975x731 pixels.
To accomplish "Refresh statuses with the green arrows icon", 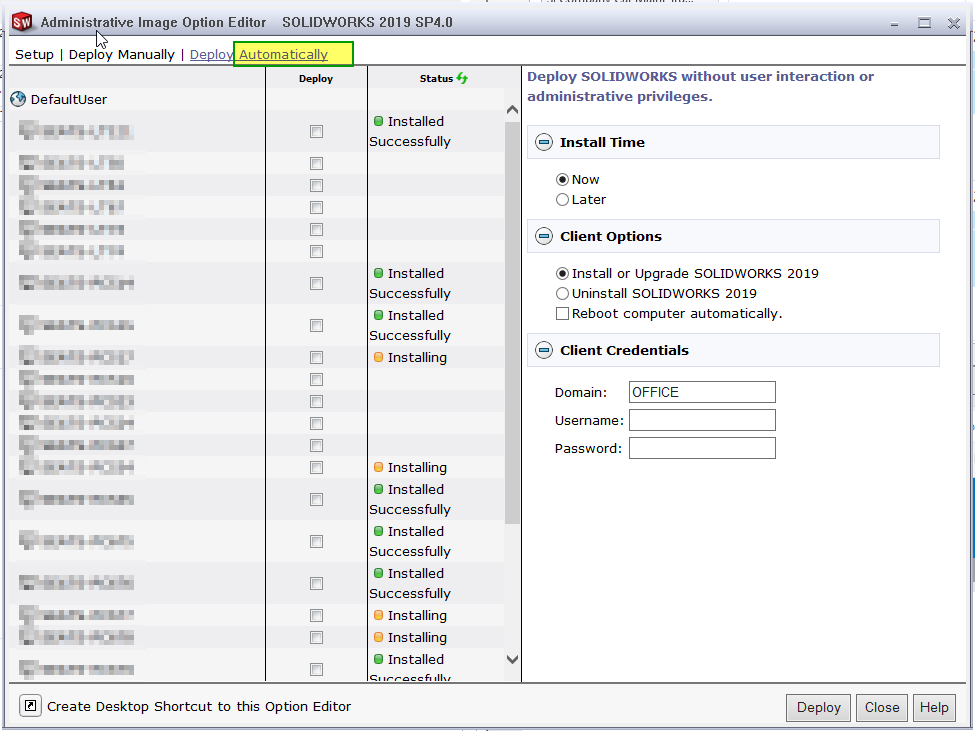I will pos(462,78).
